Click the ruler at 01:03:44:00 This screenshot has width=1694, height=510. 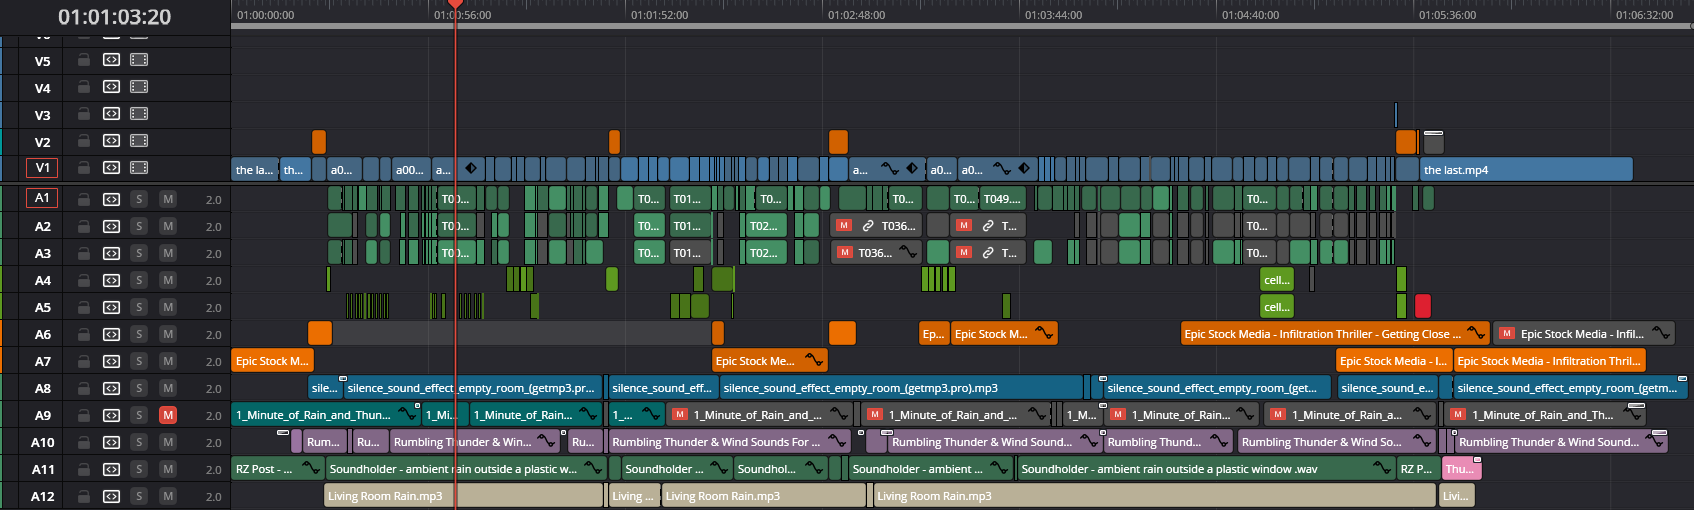(x=1052, y=15)
